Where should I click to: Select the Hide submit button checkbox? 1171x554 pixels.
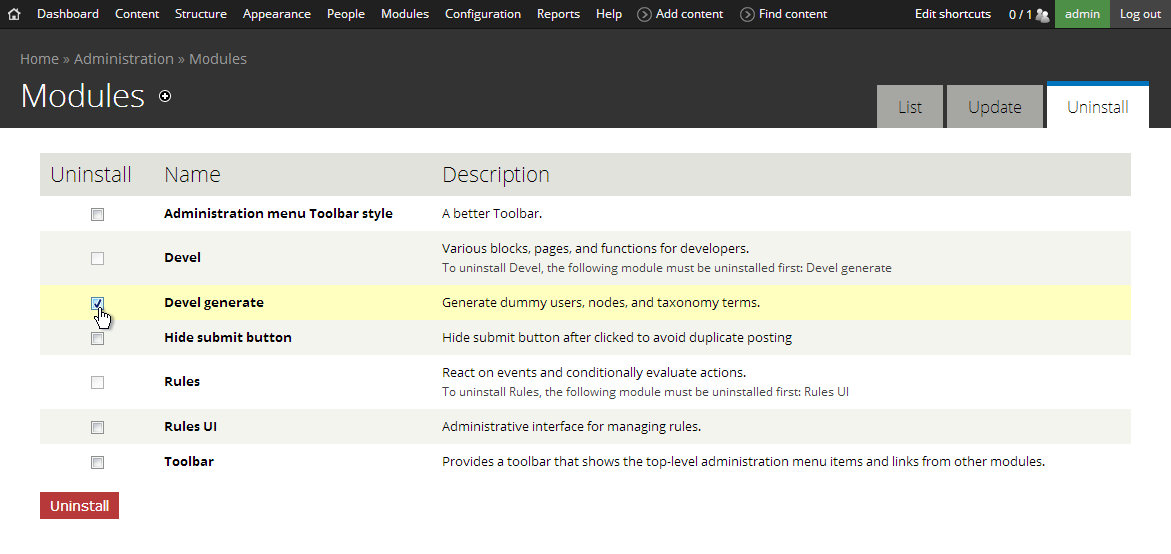pyautogui.click(x=97, y=339)
